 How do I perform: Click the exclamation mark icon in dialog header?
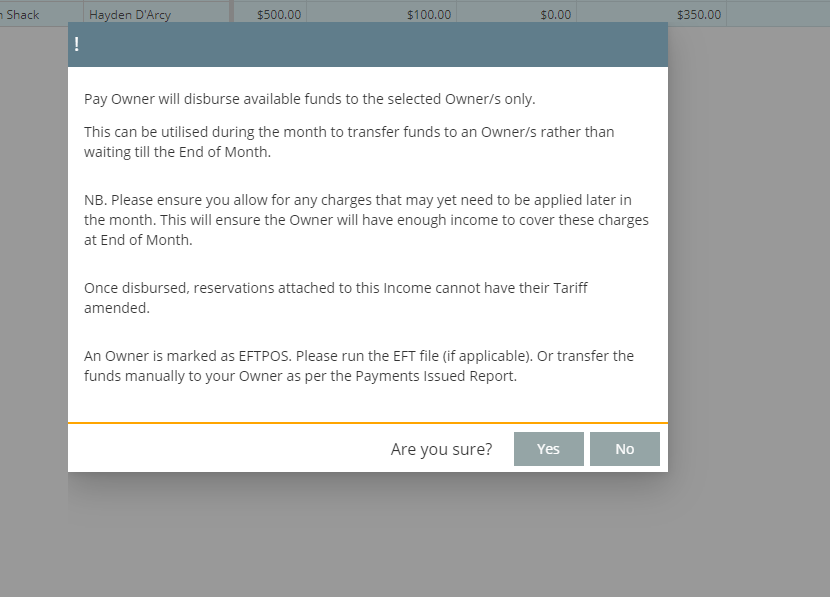pos(77,45)
